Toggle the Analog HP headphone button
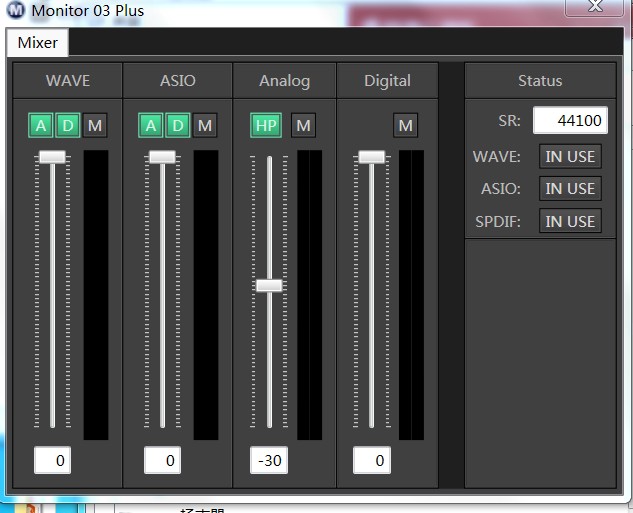 [266, 125]
